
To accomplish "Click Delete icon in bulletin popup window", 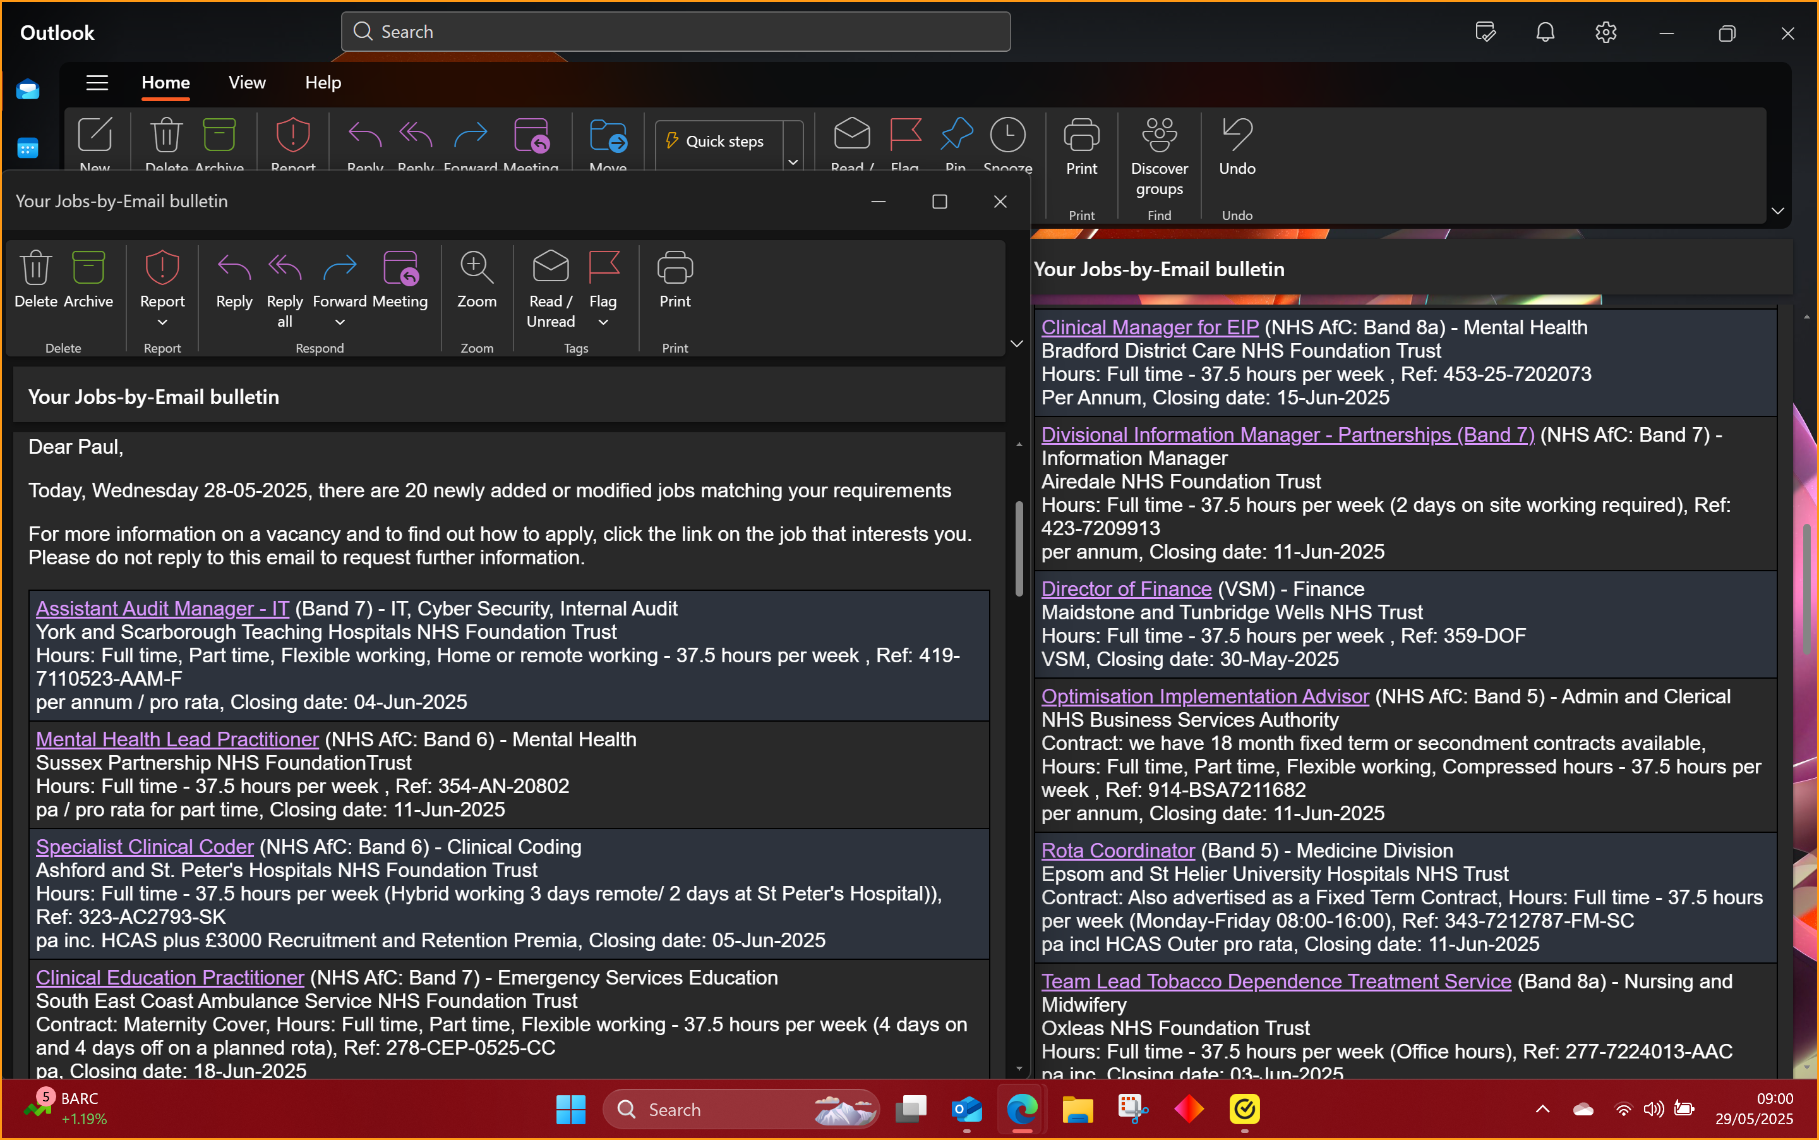I will point(36,268).
